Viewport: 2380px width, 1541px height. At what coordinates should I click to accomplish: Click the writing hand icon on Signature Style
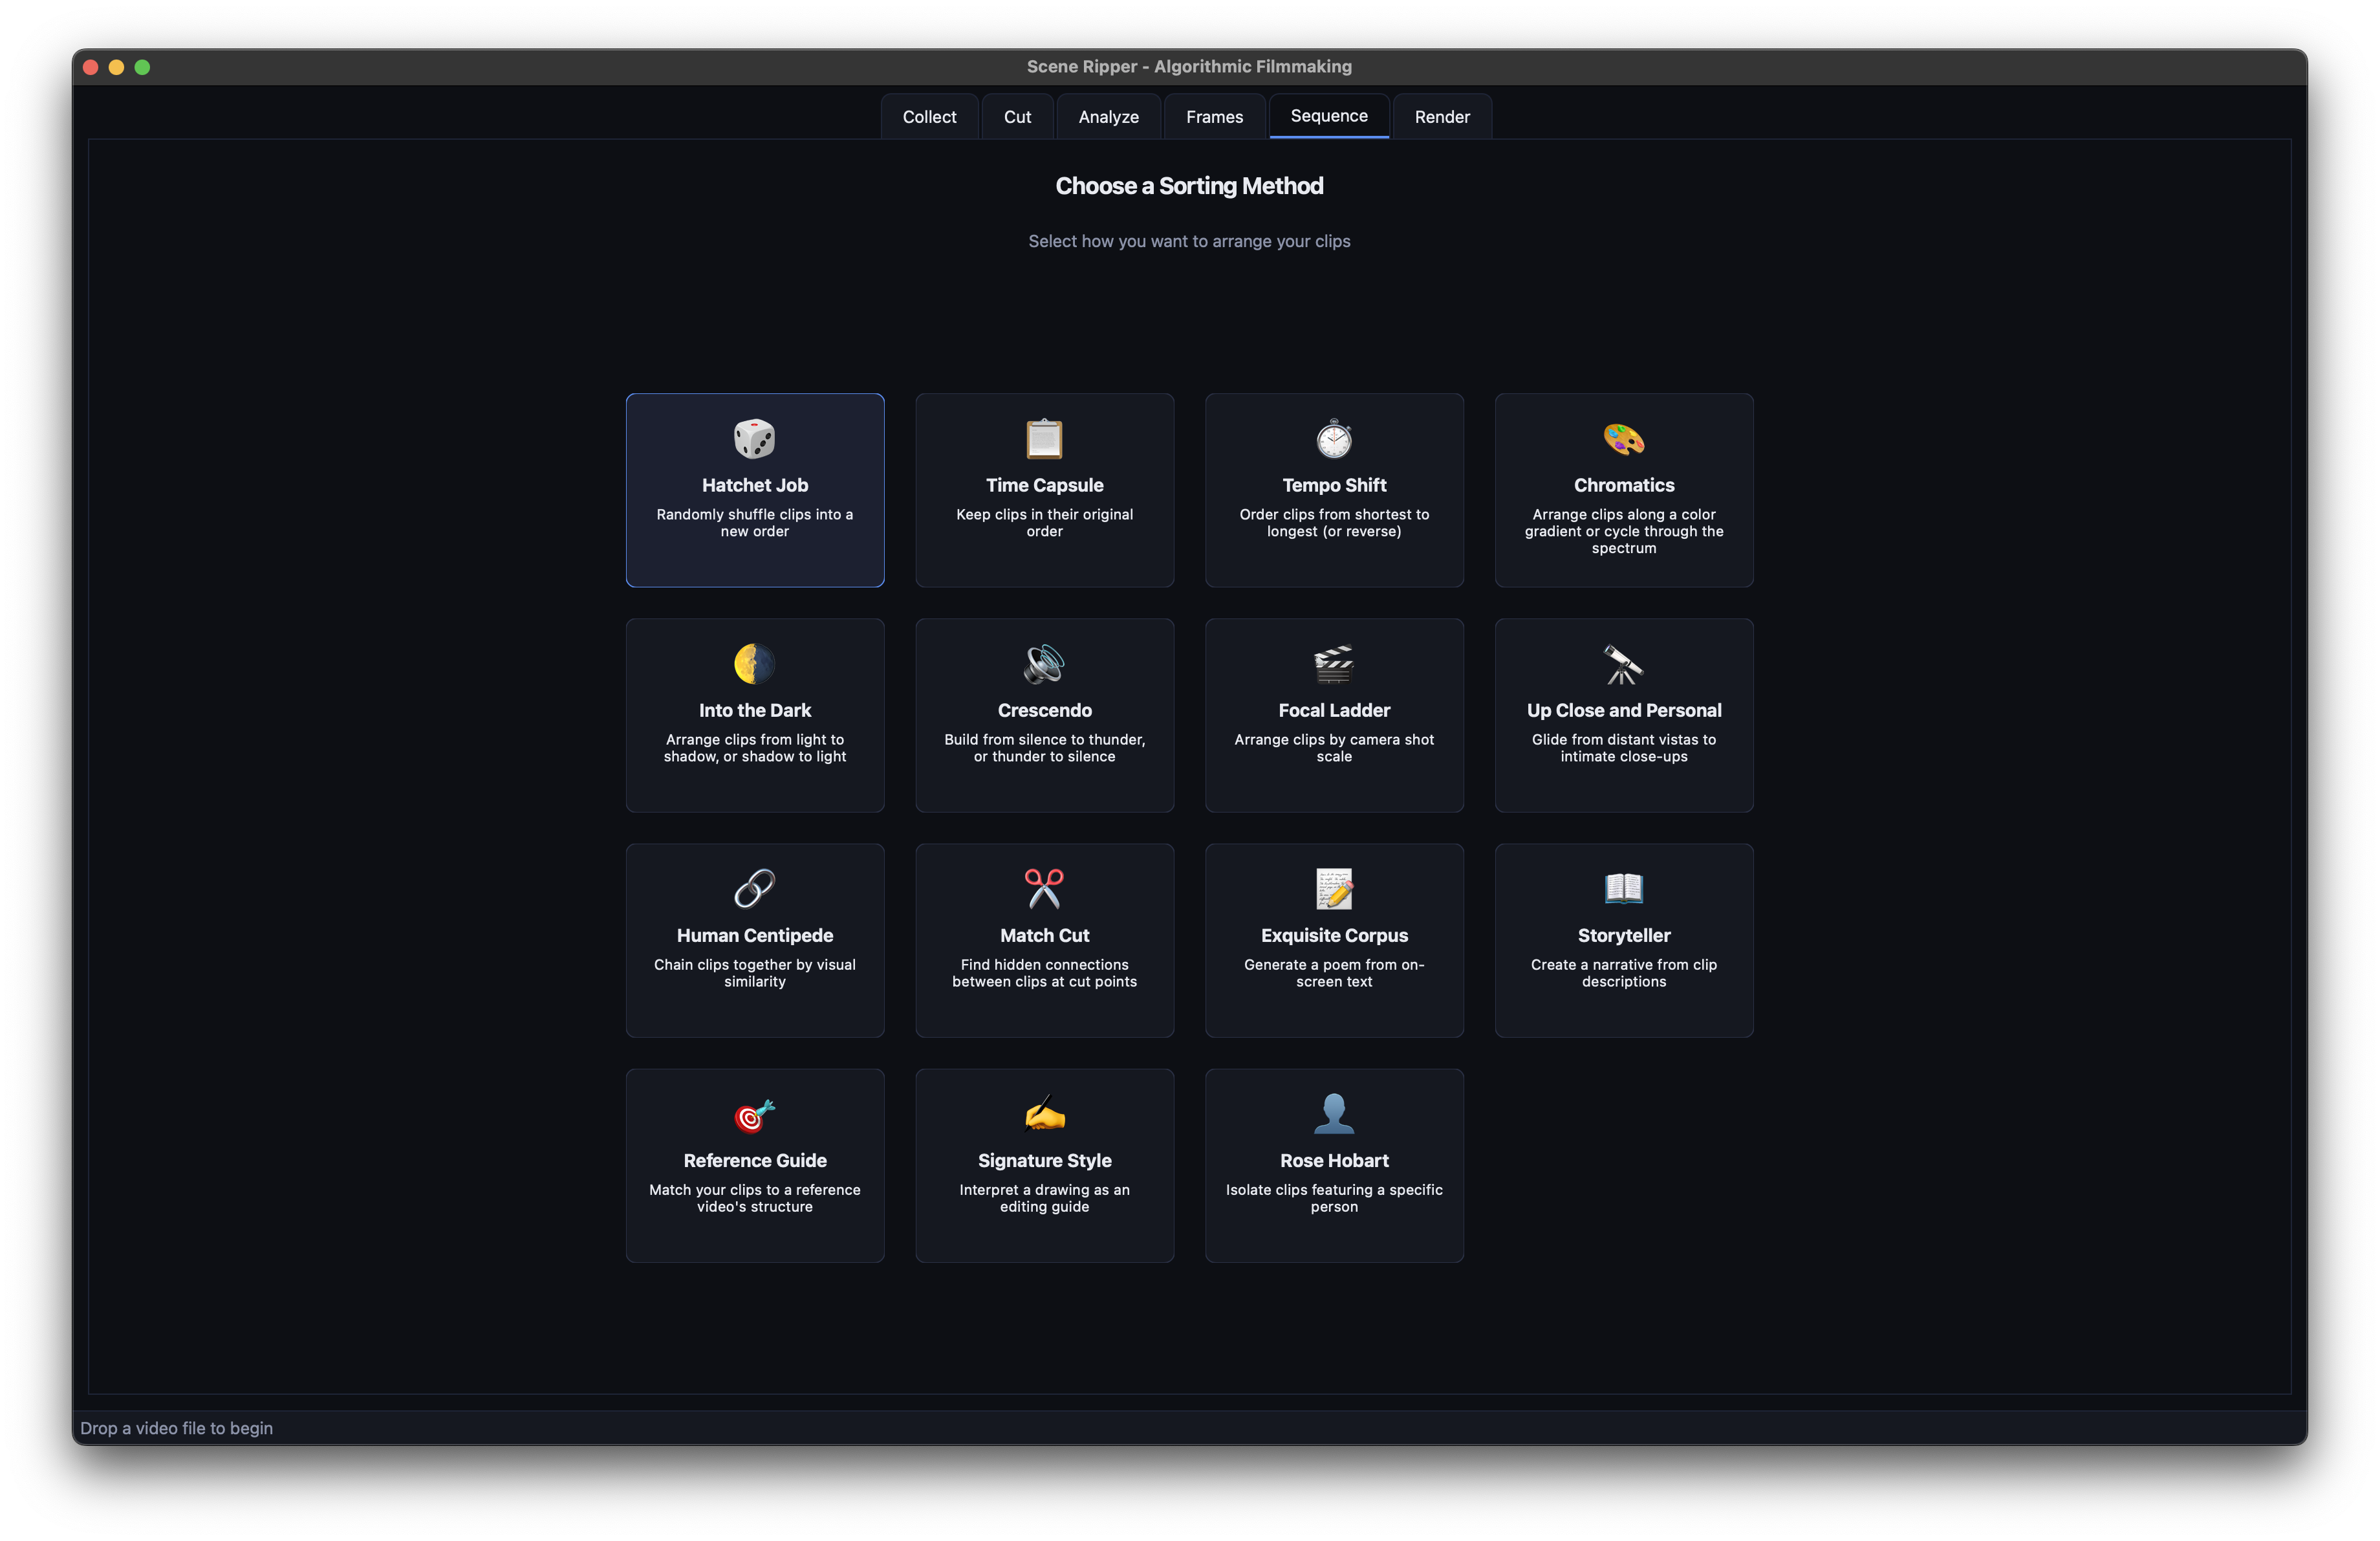1044,1114
